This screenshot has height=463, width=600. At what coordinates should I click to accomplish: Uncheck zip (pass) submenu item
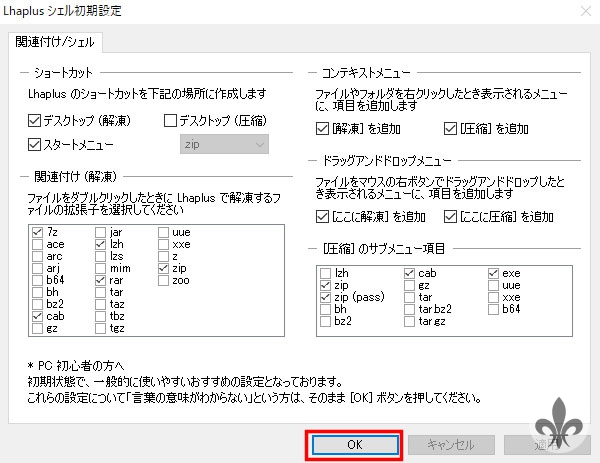(325, 297)
